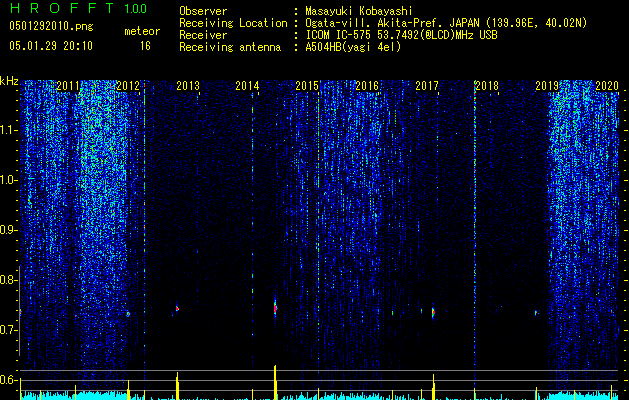Click the 2011 time marker
629x400 pixels.
(68, 86)
